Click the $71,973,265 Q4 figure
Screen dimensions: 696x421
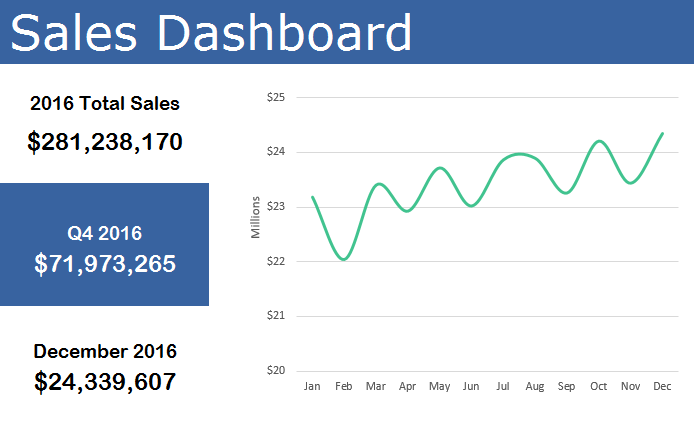(105, 264)
